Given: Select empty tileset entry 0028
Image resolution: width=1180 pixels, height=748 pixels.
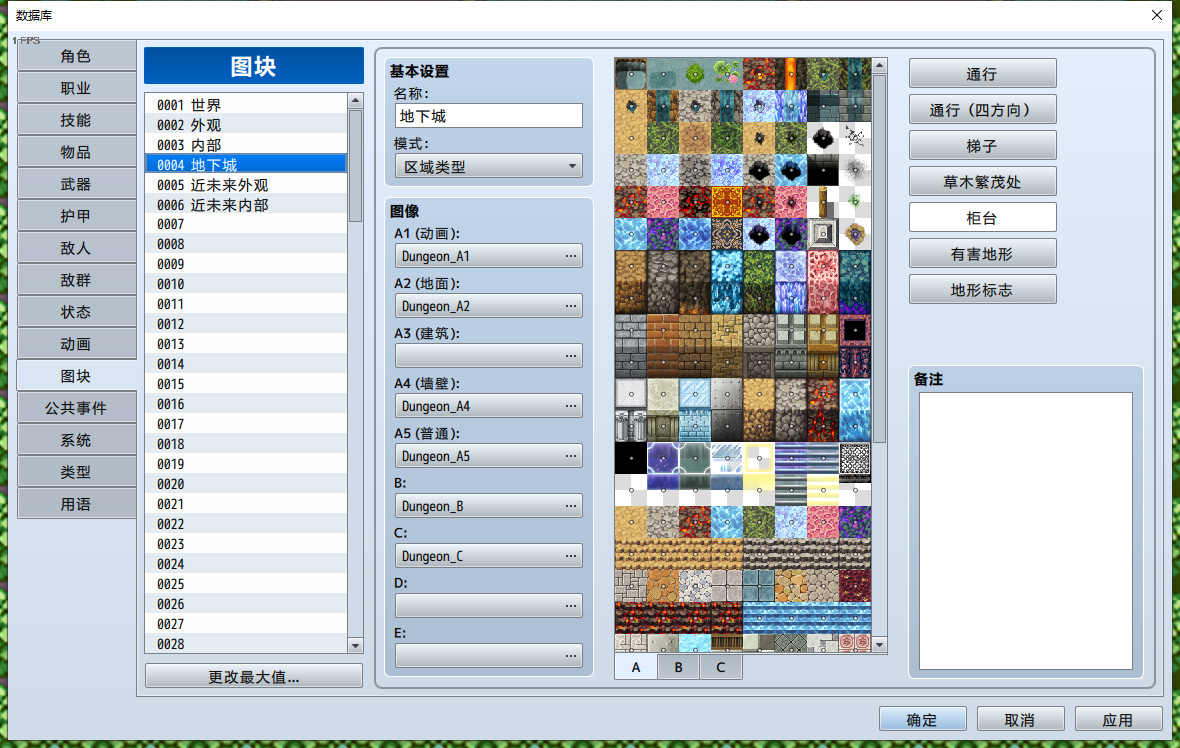Looking at the screenshot, I should point(245,644).
